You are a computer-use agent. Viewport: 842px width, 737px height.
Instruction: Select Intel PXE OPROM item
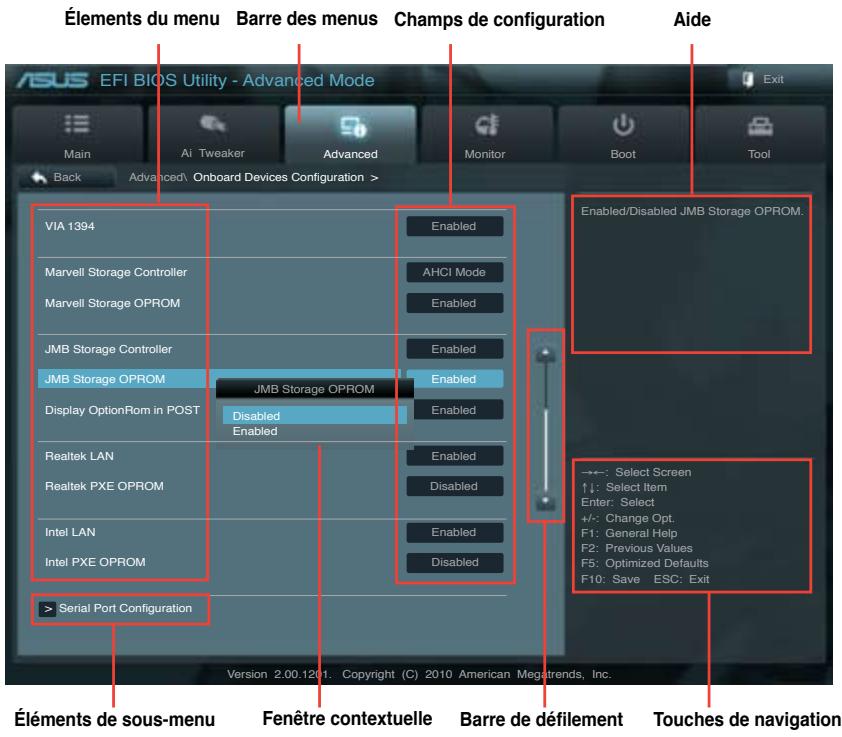click(x=95, y=562)
